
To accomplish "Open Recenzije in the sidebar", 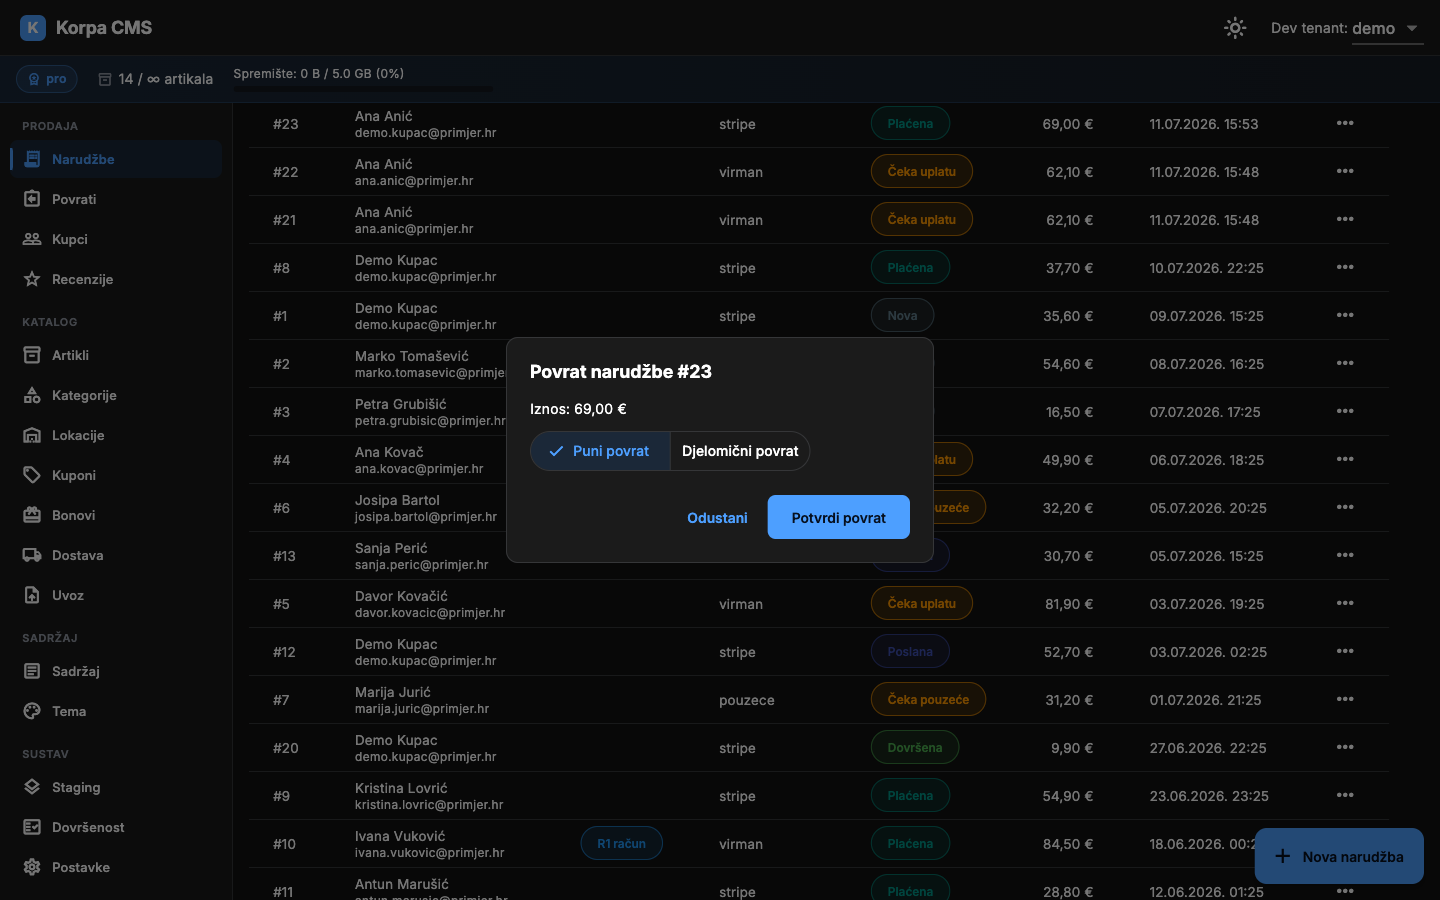I will [116, 279].
